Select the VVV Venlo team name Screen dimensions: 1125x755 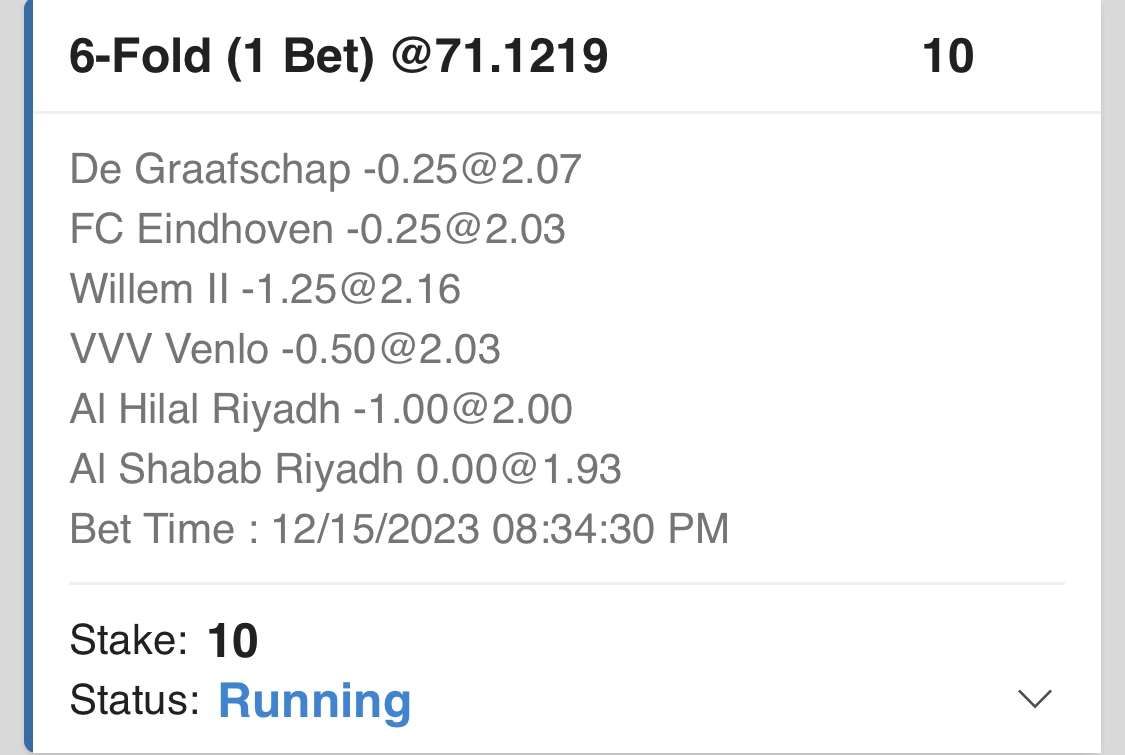coord(169,350)
